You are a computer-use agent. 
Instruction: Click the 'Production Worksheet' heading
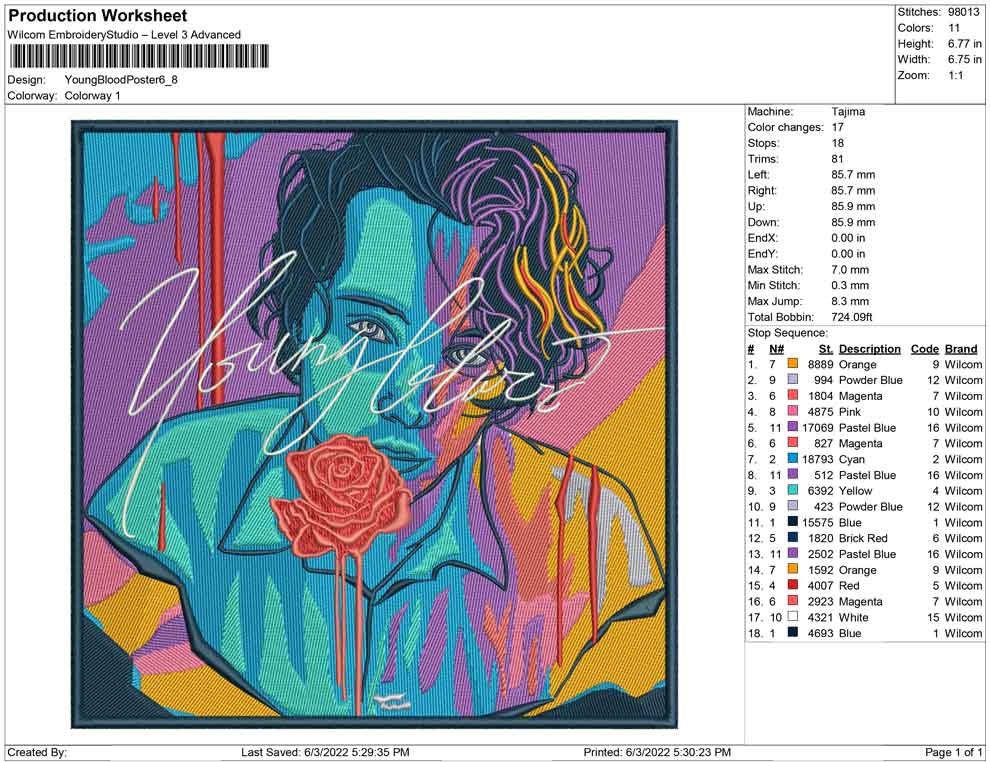pos(97,16)
